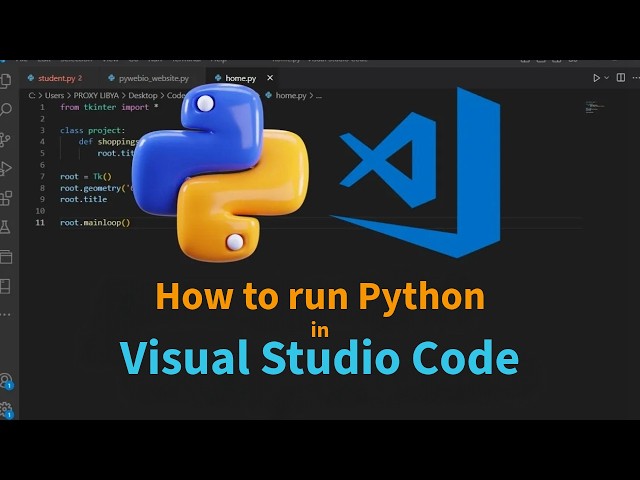This screenshot has width=640, height=480.
Task: Click the "def" keyword on line 4
Action: 85,142
